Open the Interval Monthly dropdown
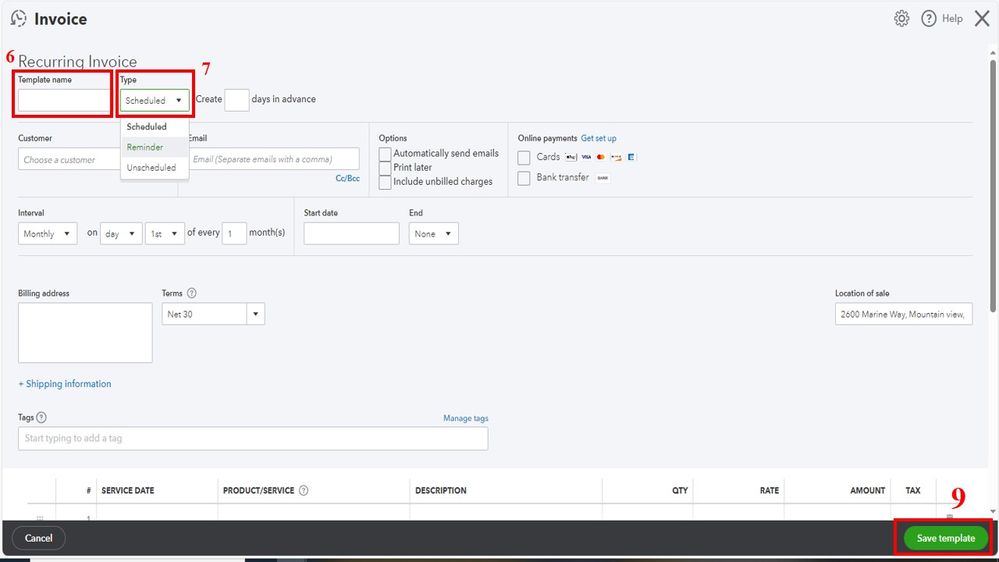 coord(48,234)
